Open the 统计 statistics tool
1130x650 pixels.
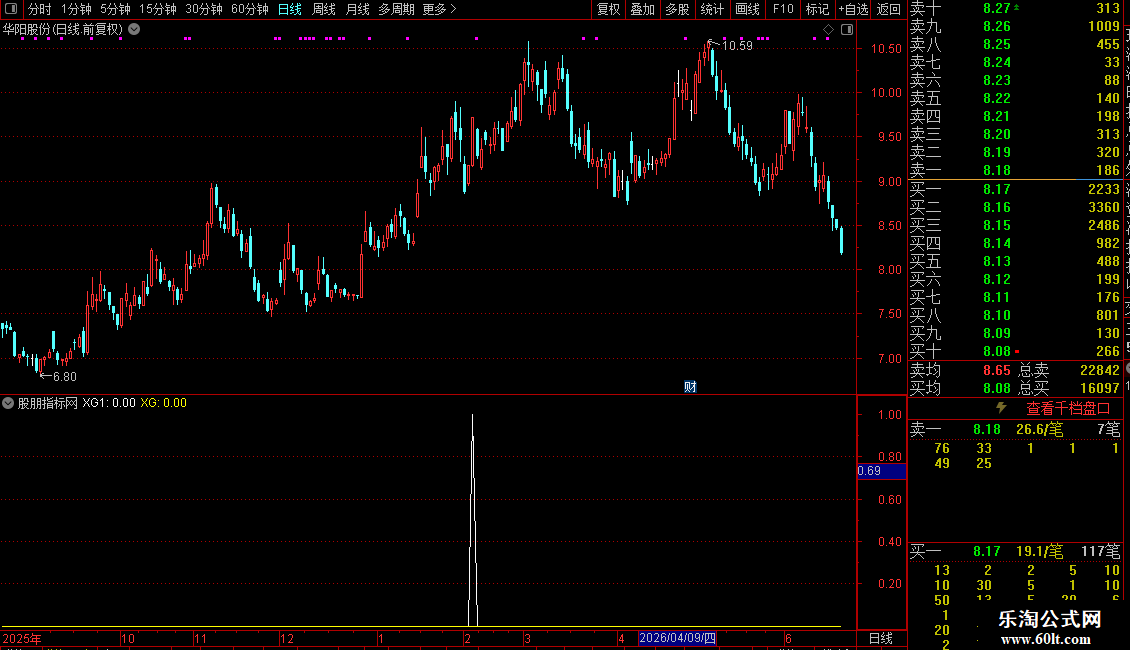712,9
